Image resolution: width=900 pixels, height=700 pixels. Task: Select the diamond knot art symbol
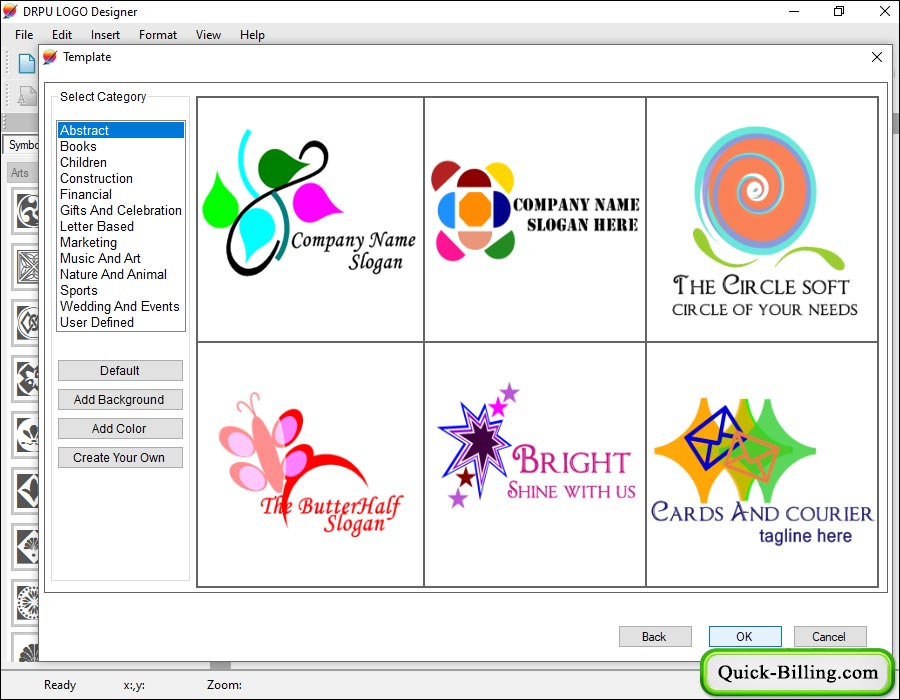[27, 323]
